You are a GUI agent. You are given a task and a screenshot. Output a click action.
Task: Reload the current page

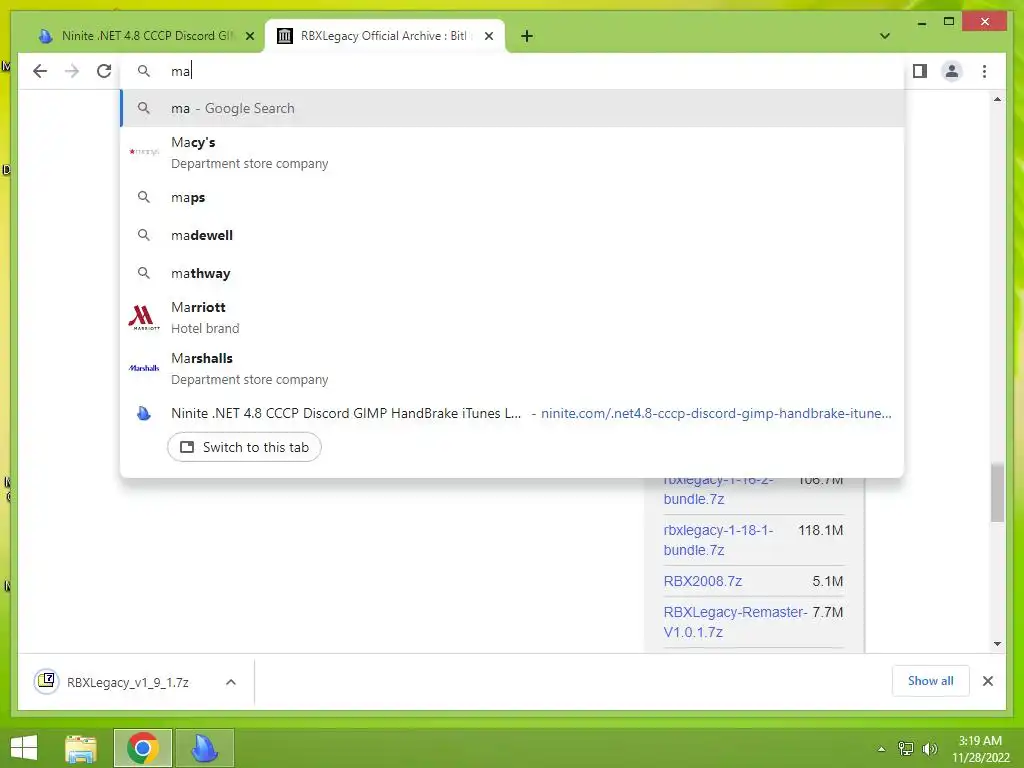[104, 71]
